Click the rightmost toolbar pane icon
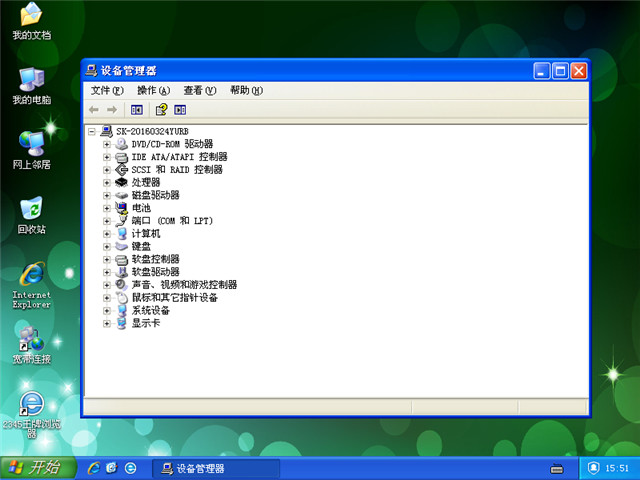 pyautogui.click(x=180, y=110)
